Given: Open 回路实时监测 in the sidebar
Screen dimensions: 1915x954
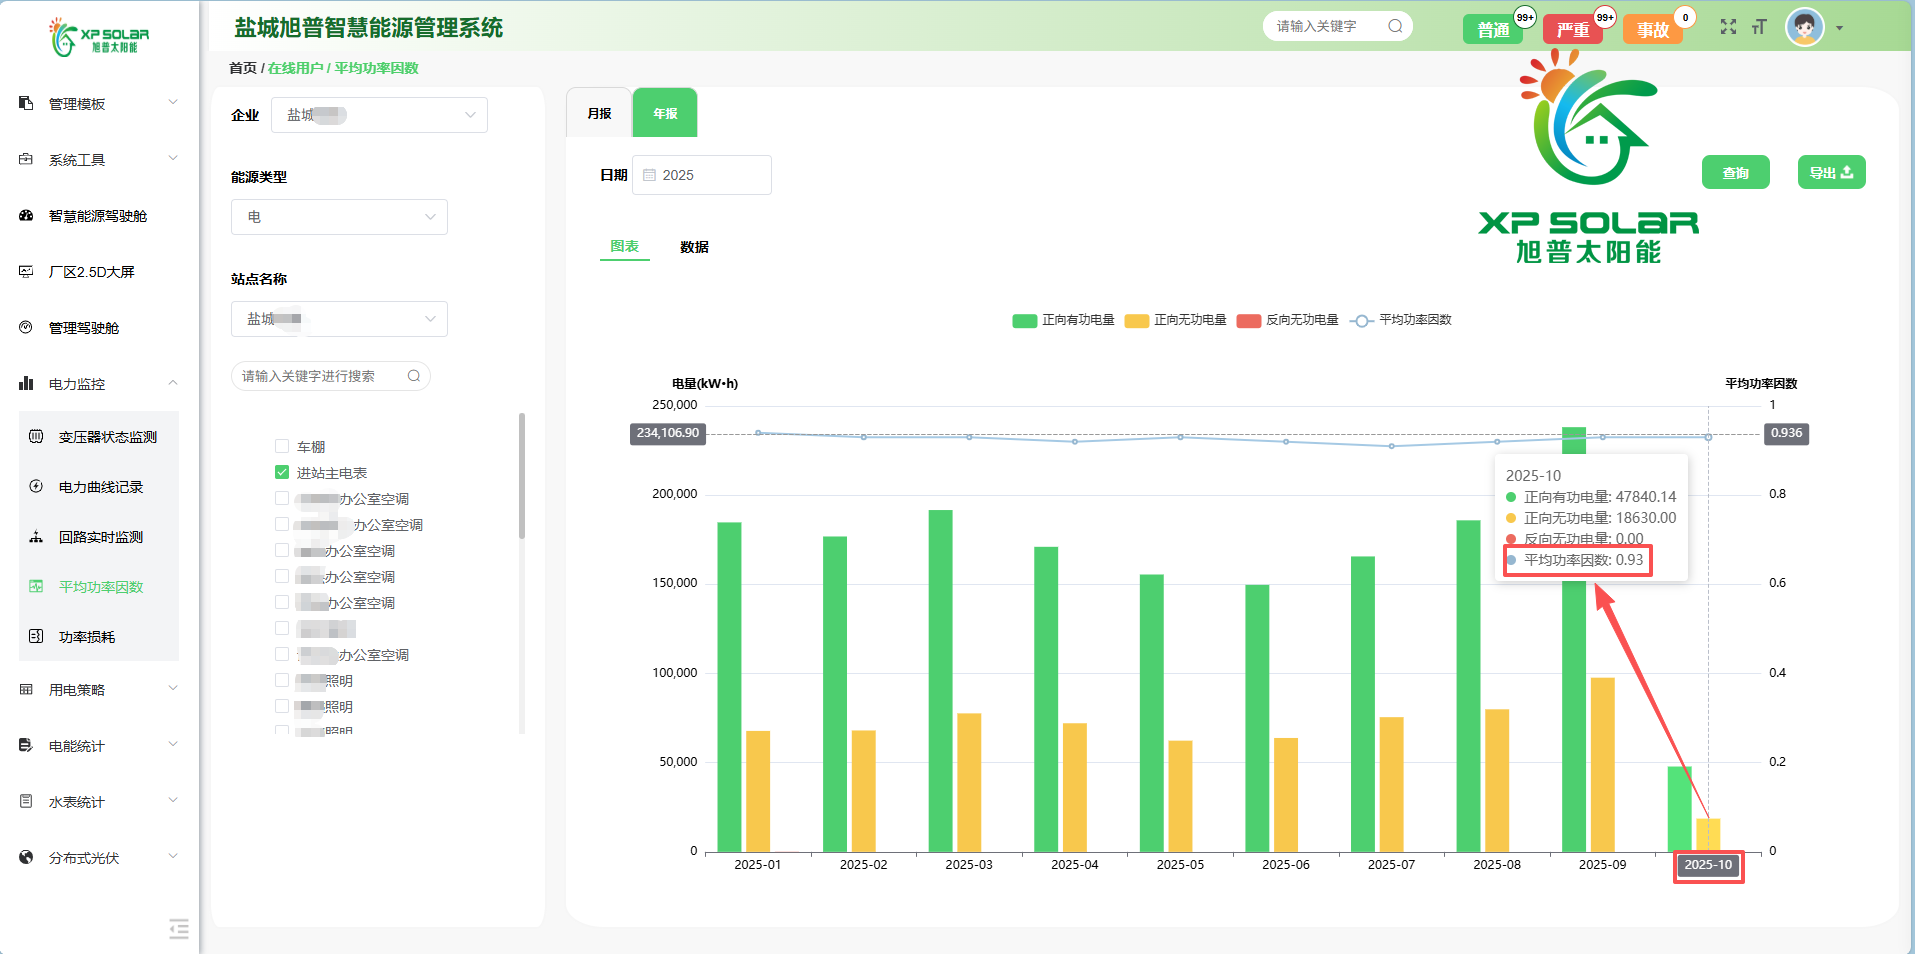Looking at the screenshot, I should click(100, 537).
